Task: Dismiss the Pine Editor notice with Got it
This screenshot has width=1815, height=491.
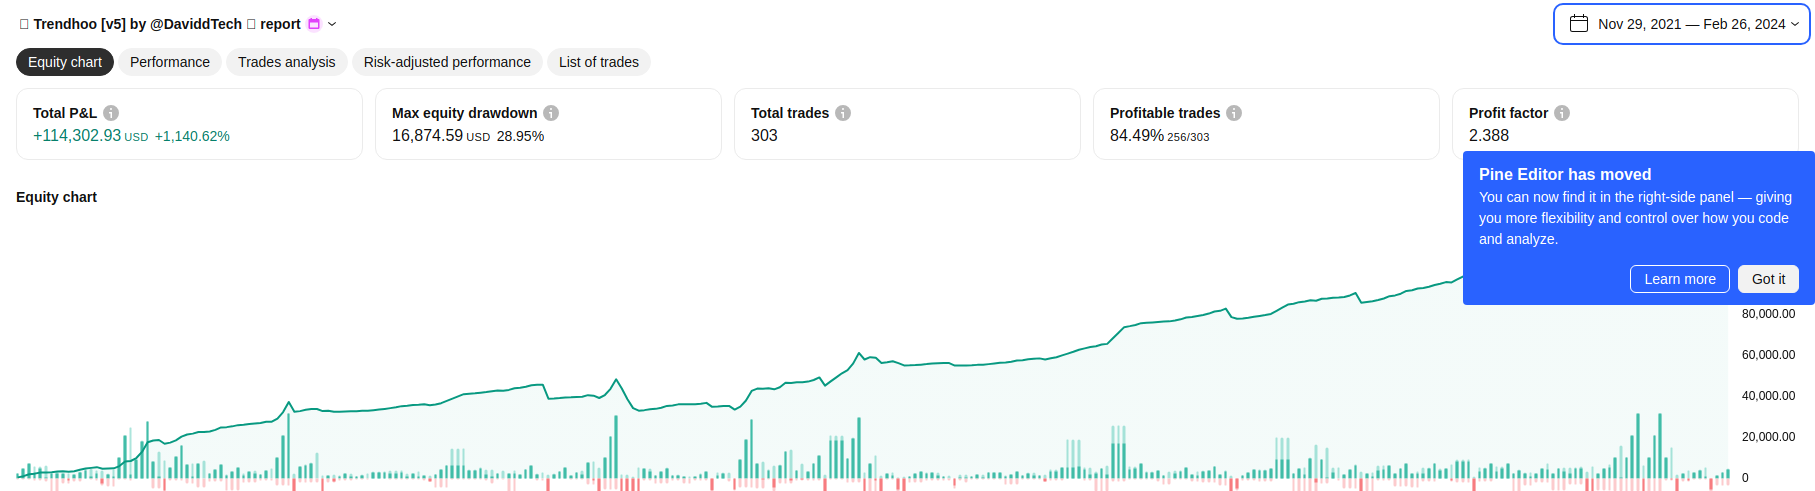Action: 1767,279
